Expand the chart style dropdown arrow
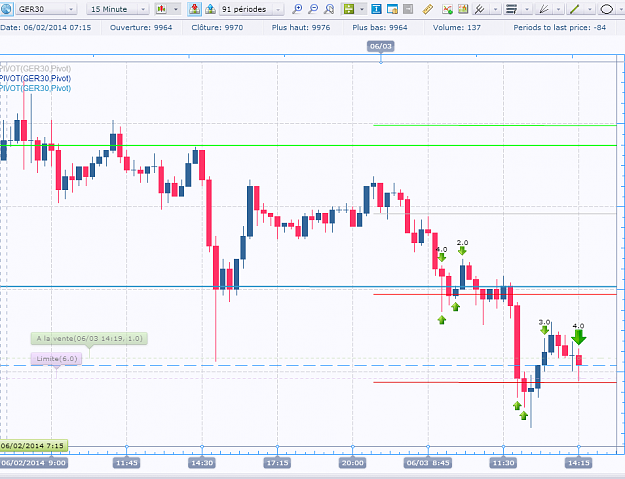This screenshot has width=625, height=479. pyautogui.click(x=175, y=9)
